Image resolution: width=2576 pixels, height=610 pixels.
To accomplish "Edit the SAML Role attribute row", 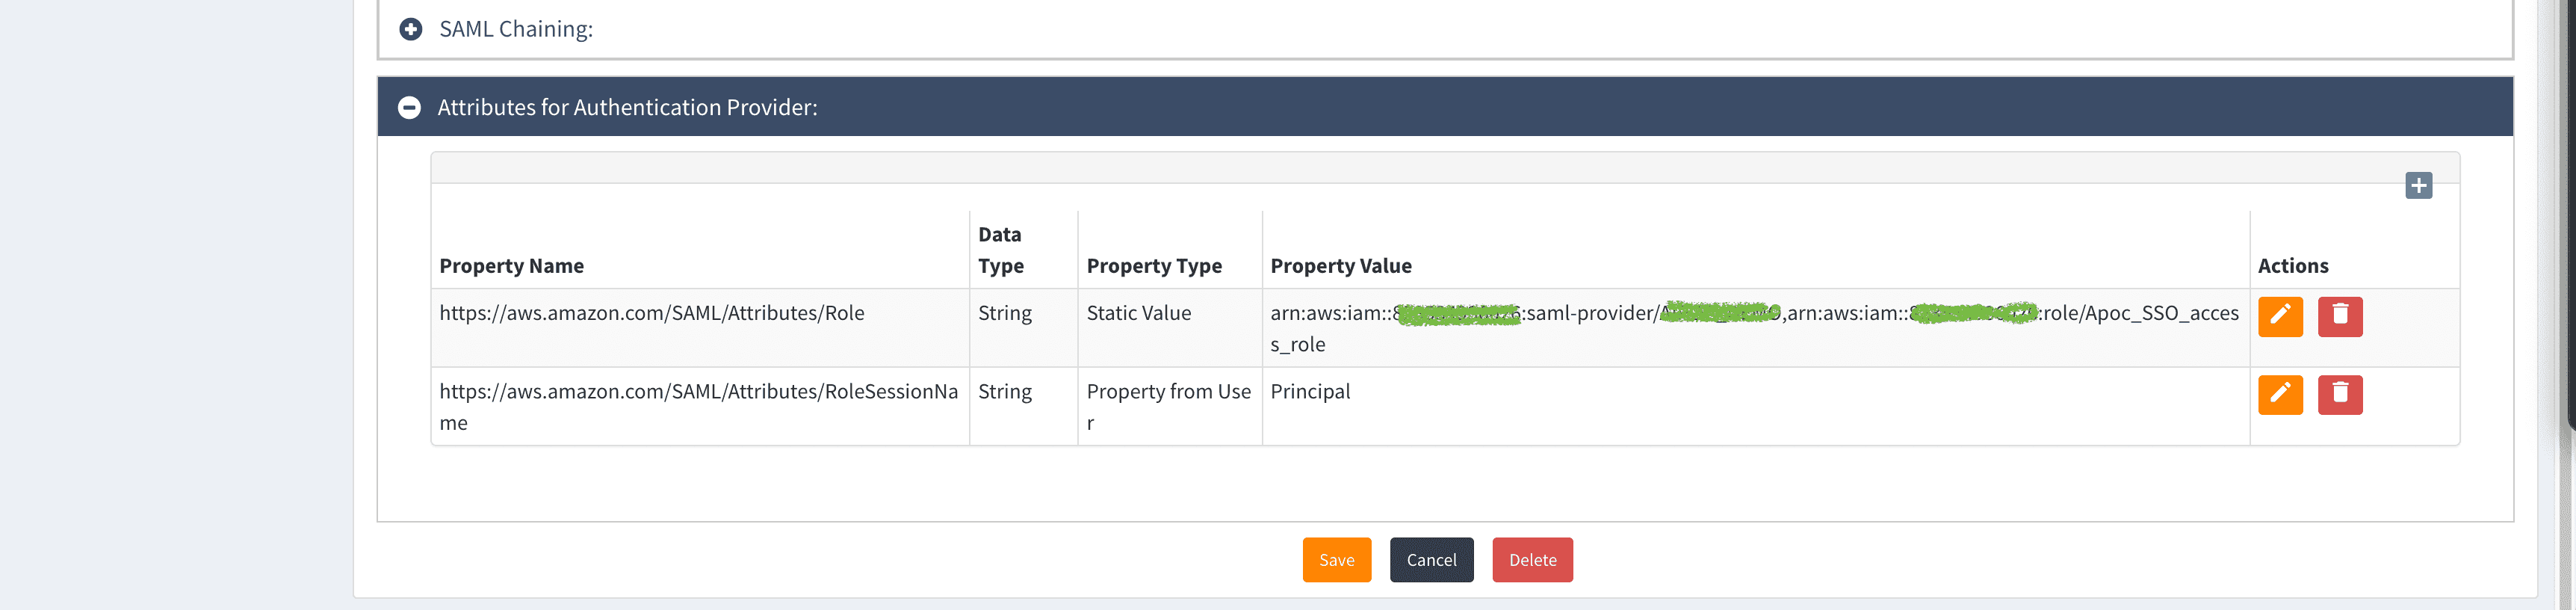I will pyautogui.click(x=2280, y=316).
